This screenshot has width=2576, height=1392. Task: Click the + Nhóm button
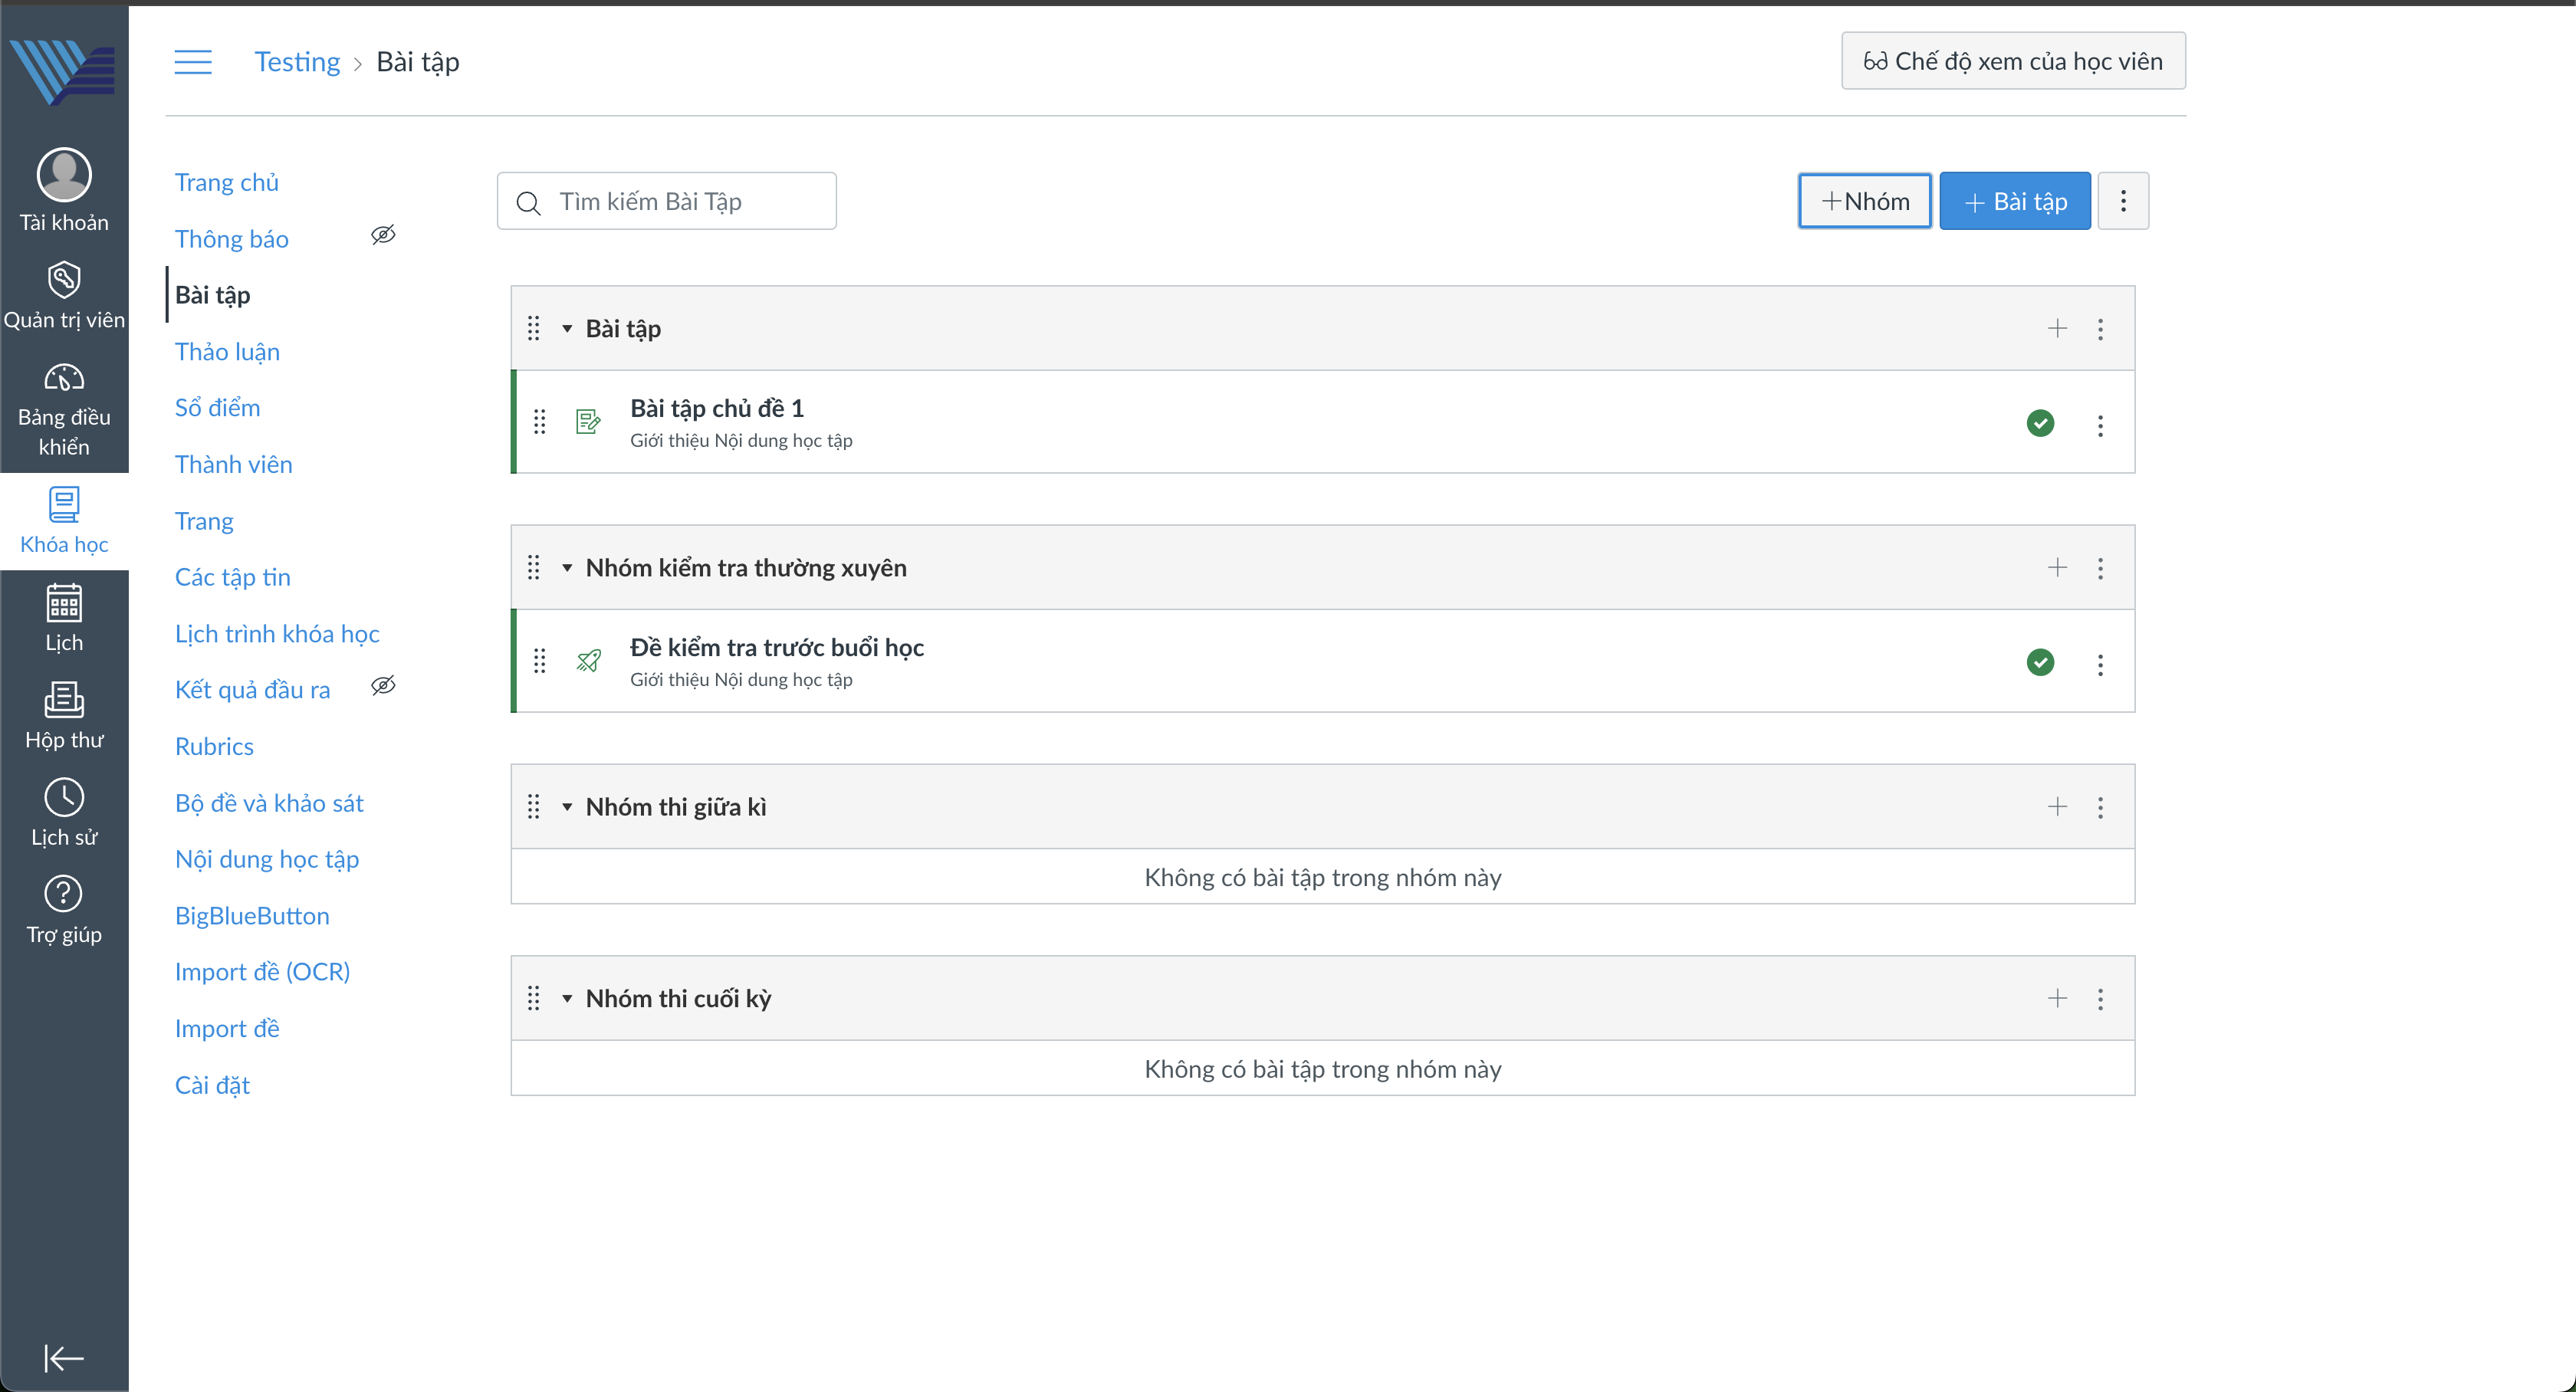(x=1865, y=201)
